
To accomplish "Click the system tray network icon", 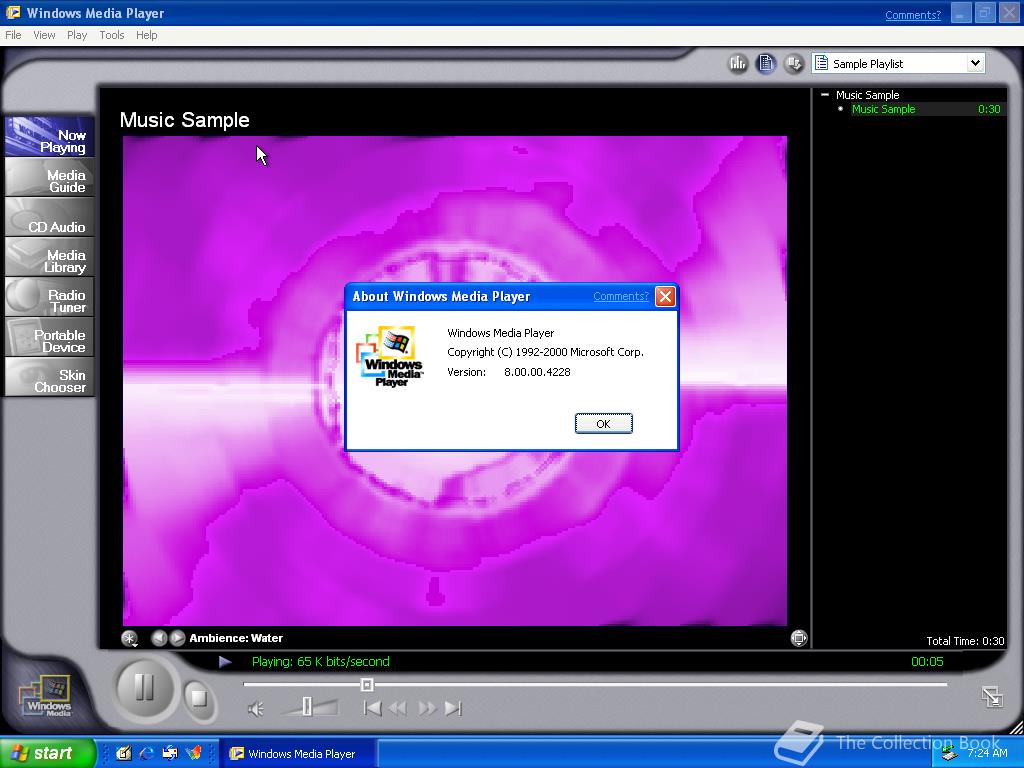I will [950, 754].
